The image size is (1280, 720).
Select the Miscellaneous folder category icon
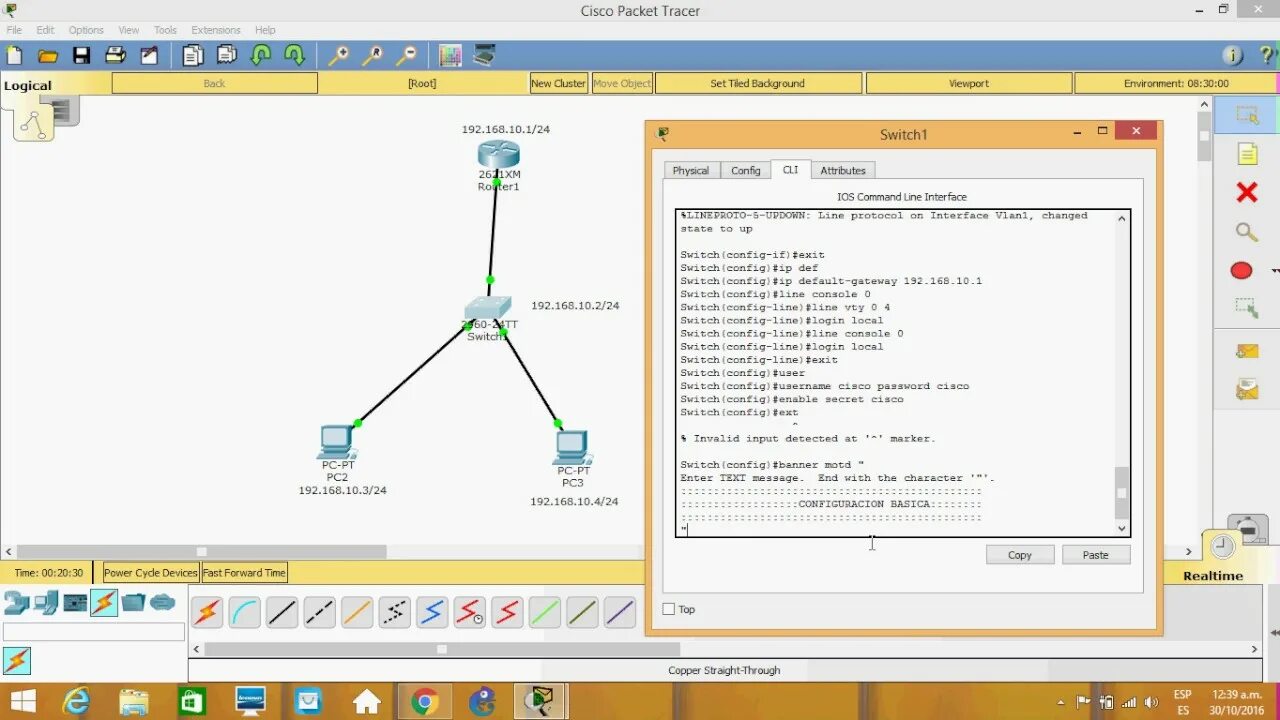tap(133, 602)
